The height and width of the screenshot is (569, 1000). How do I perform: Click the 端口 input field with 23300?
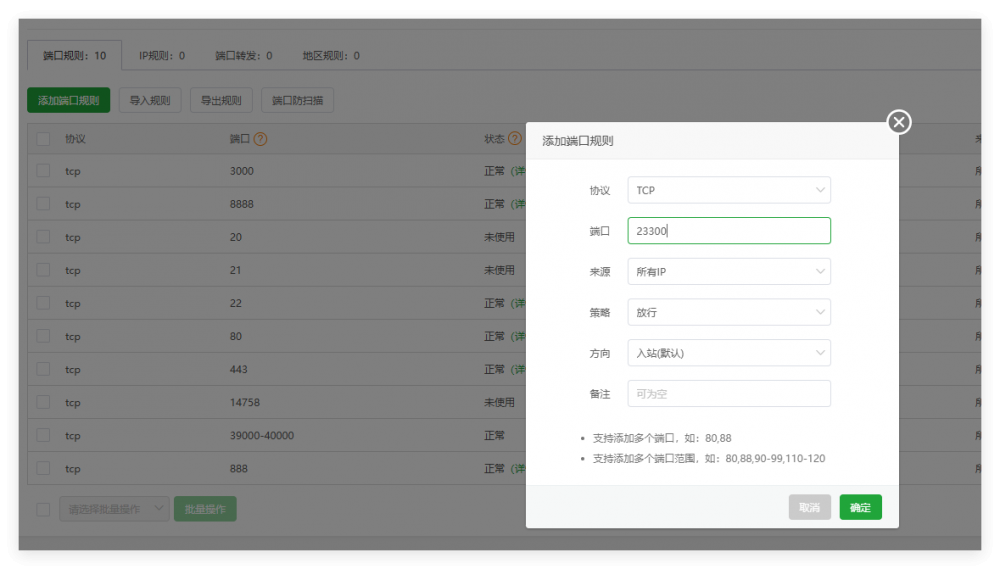coord(728,231)
